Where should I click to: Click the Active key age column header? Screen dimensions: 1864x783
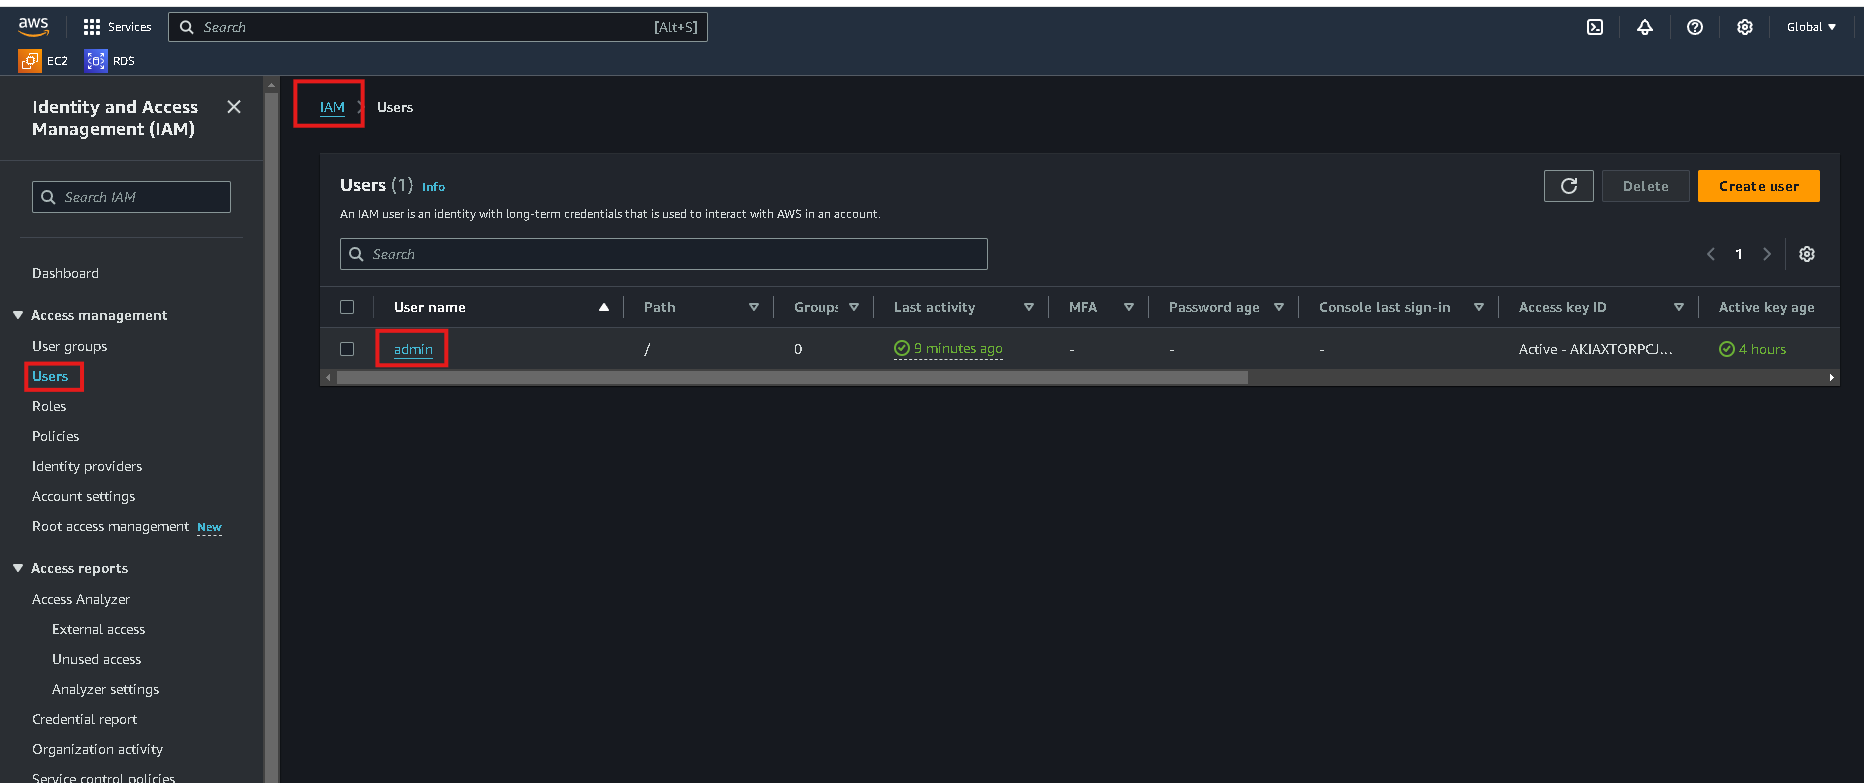click(x=1766, y=307)
